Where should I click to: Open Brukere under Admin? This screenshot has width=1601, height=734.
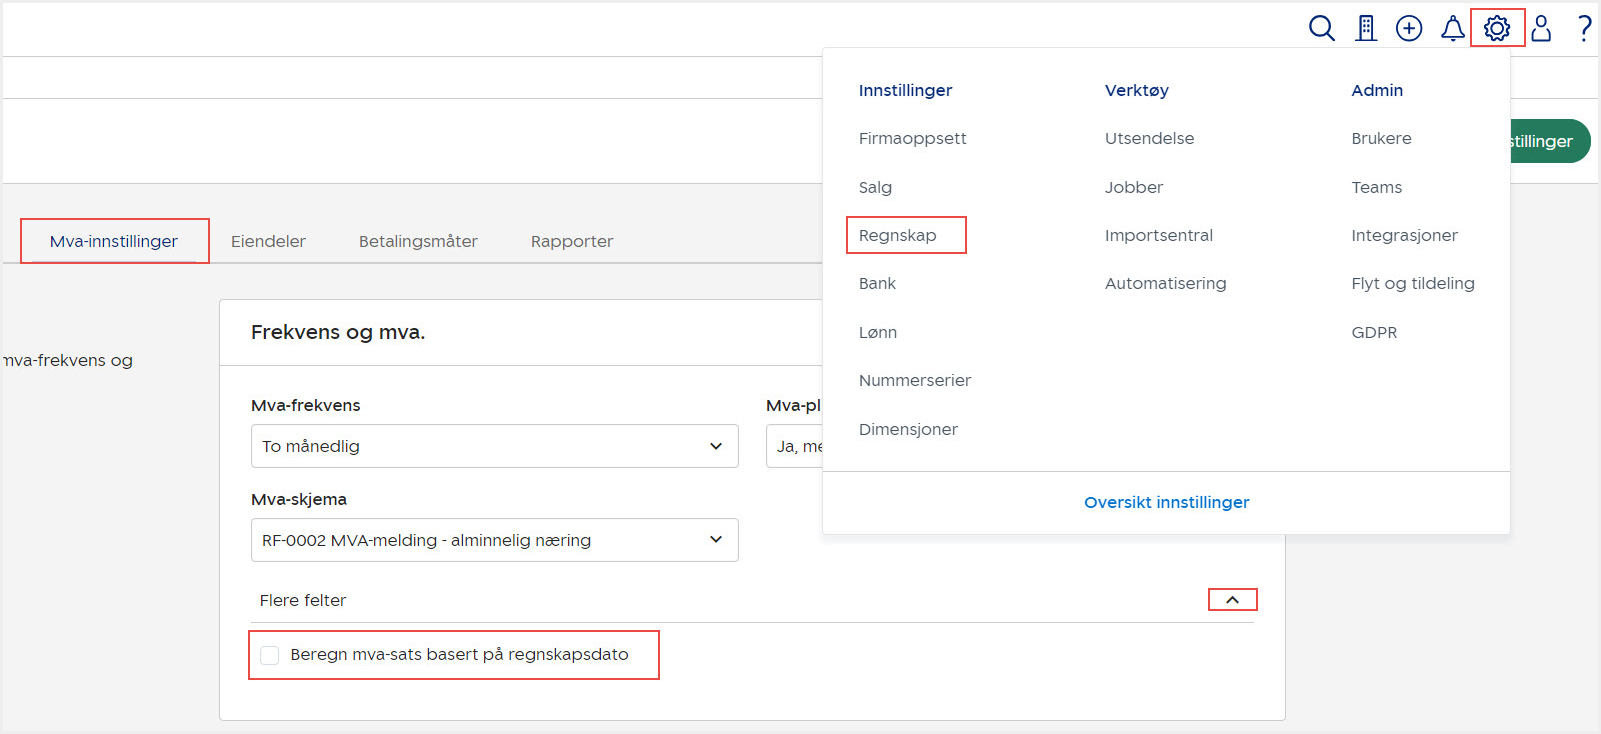pyautogui.click(x=1381, y=139)
